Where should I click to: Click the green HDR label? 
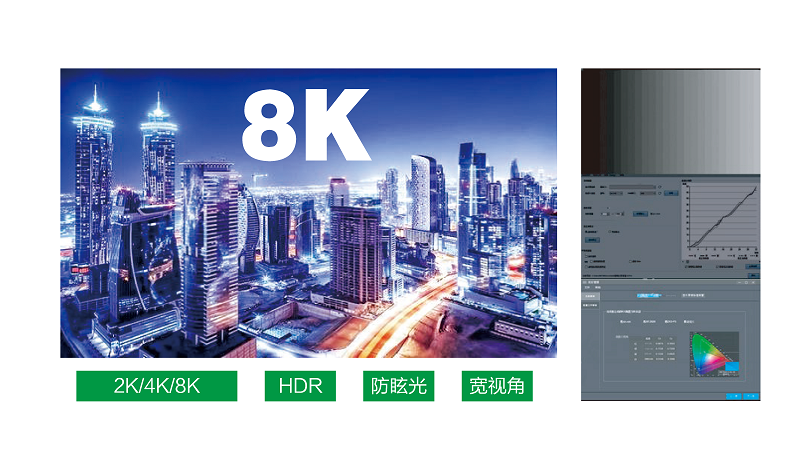coord(300,386)
